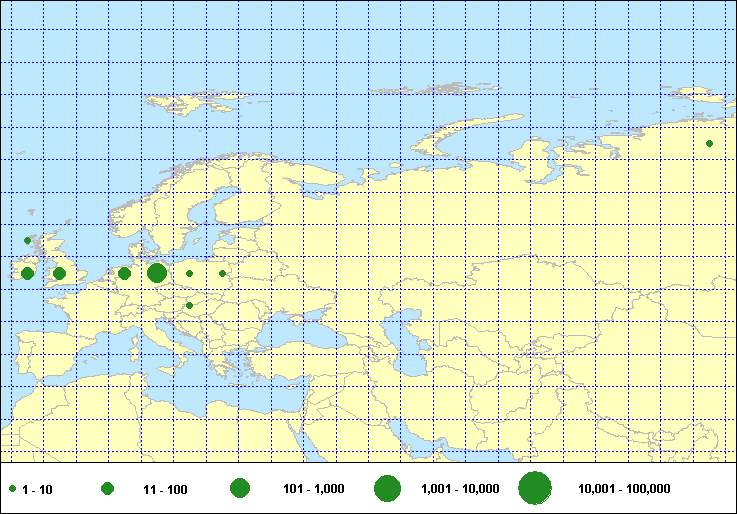Screen dimensions: 737x514
Task: Select the largest green circle over Germany
Action: 157,273
